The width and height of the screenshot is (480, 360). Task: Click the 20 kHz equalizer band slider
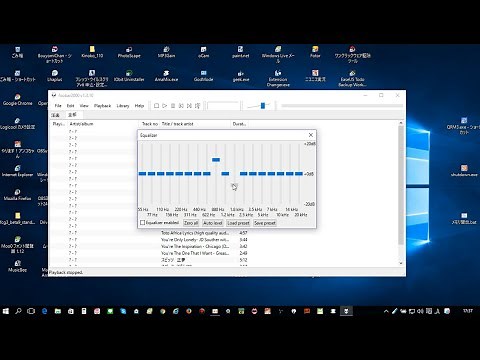pos(299,174)
